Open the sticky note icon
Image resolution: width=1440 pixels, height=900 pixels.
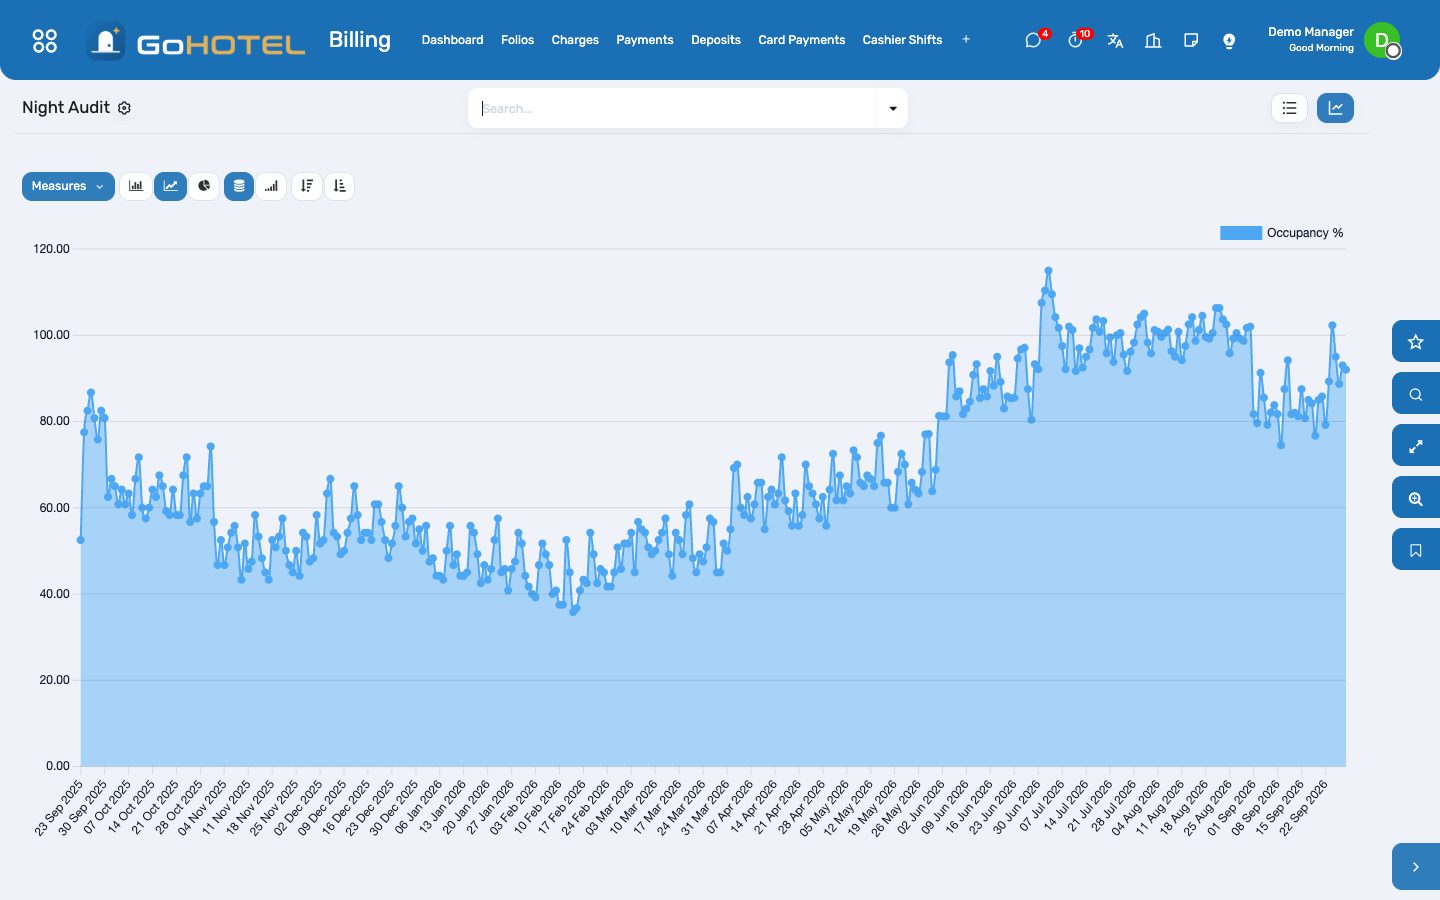point(1191,40)
